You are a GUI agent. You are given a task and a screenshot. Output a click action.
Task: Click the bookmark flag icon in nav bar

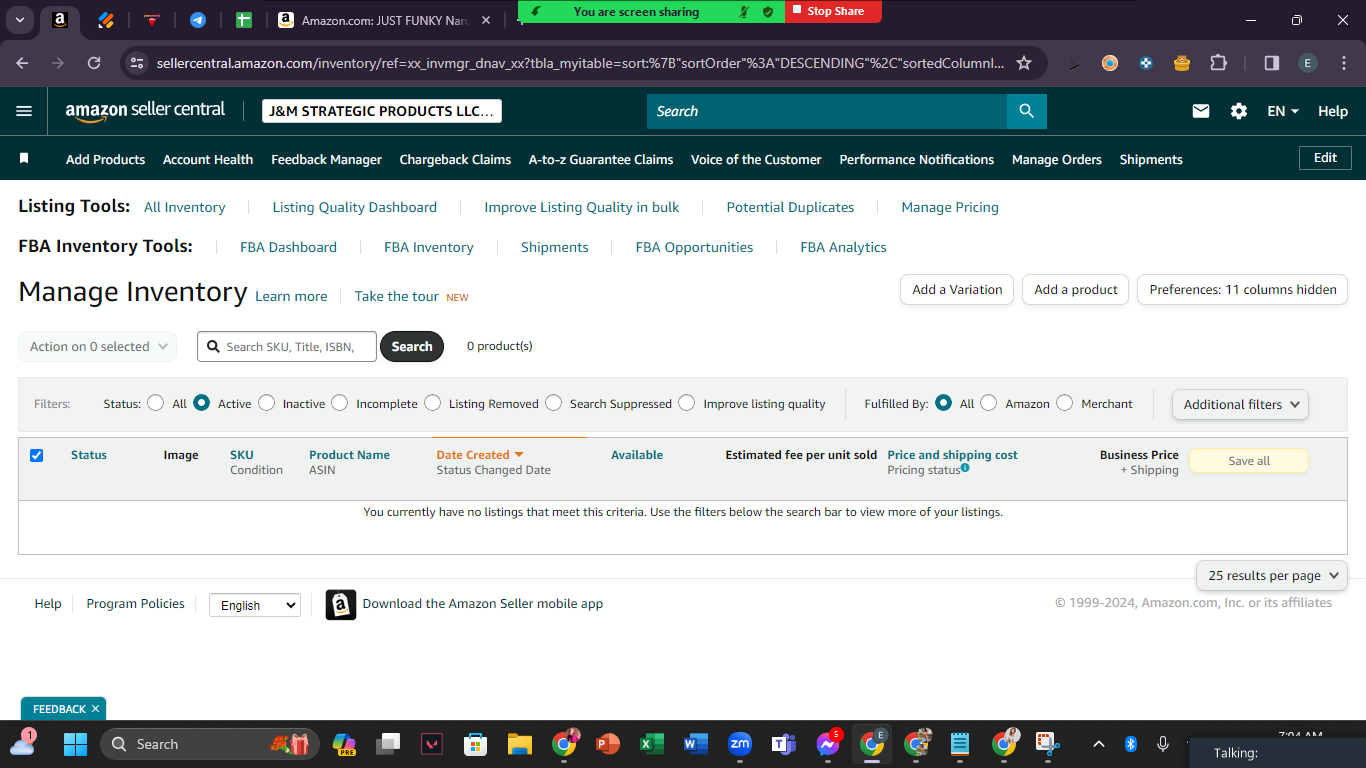tap(24, 159)
